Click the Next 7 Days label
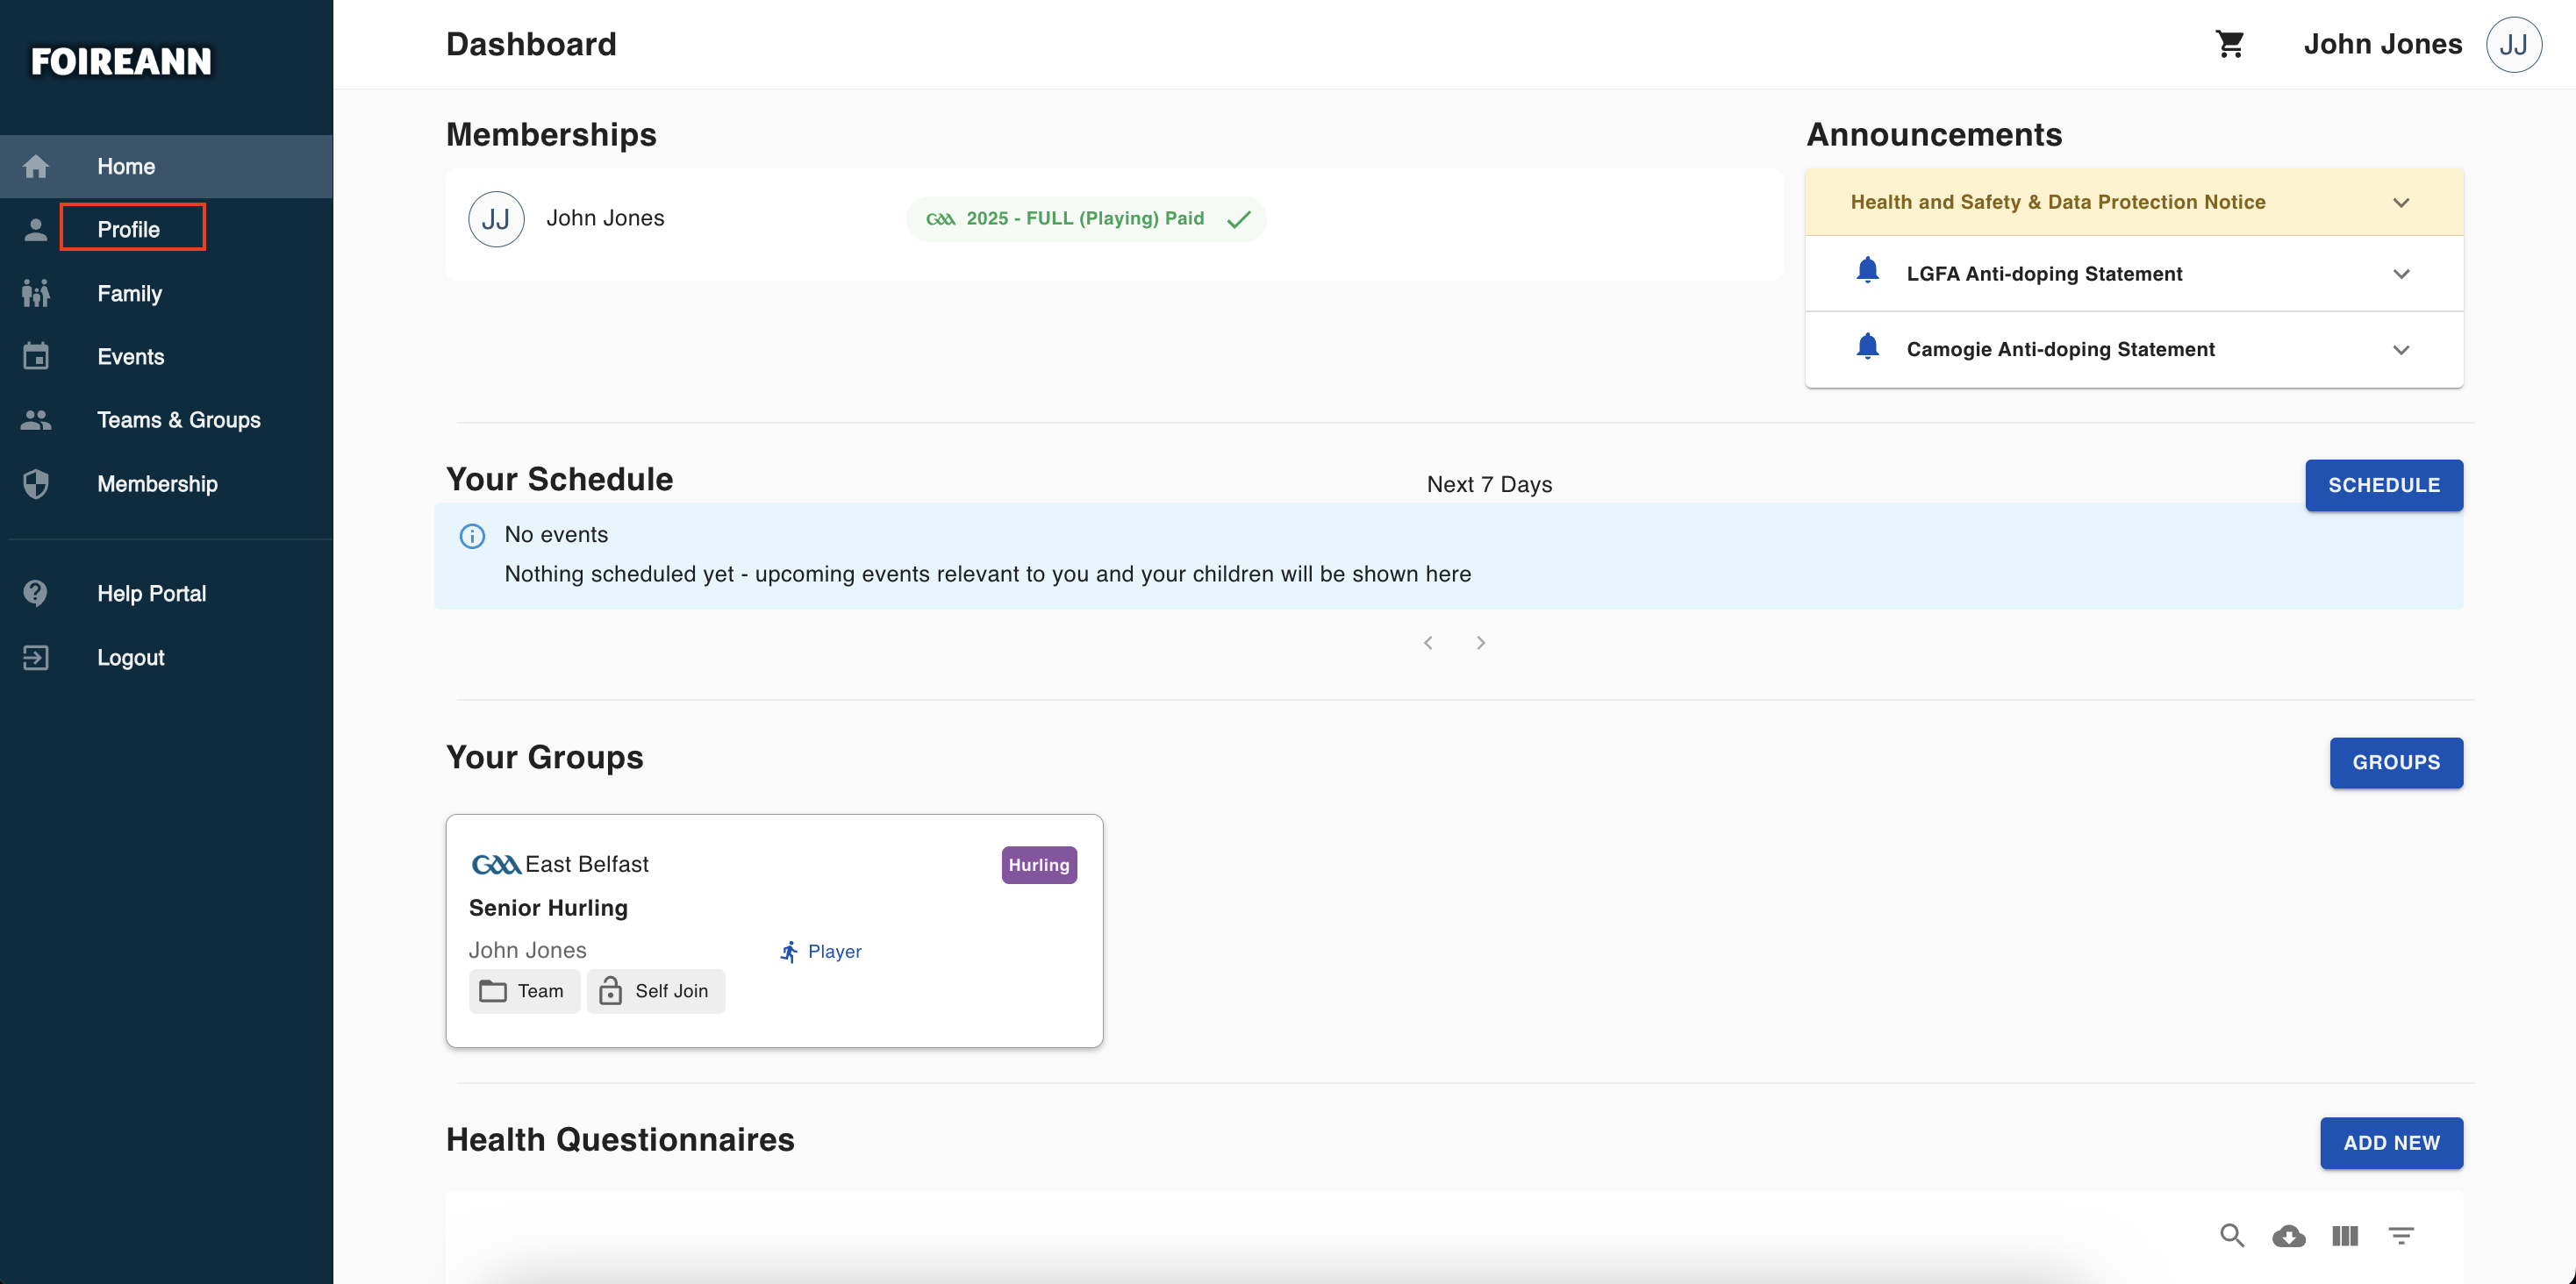Viewport: 2576px width, 1284px height. click(1489, 485)
